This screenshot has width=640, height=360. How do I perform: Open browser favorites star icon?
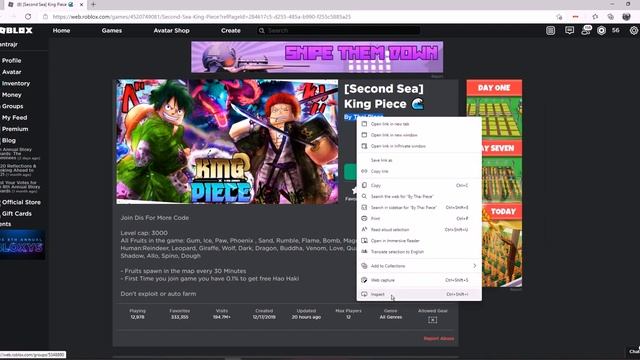[595, 17]
